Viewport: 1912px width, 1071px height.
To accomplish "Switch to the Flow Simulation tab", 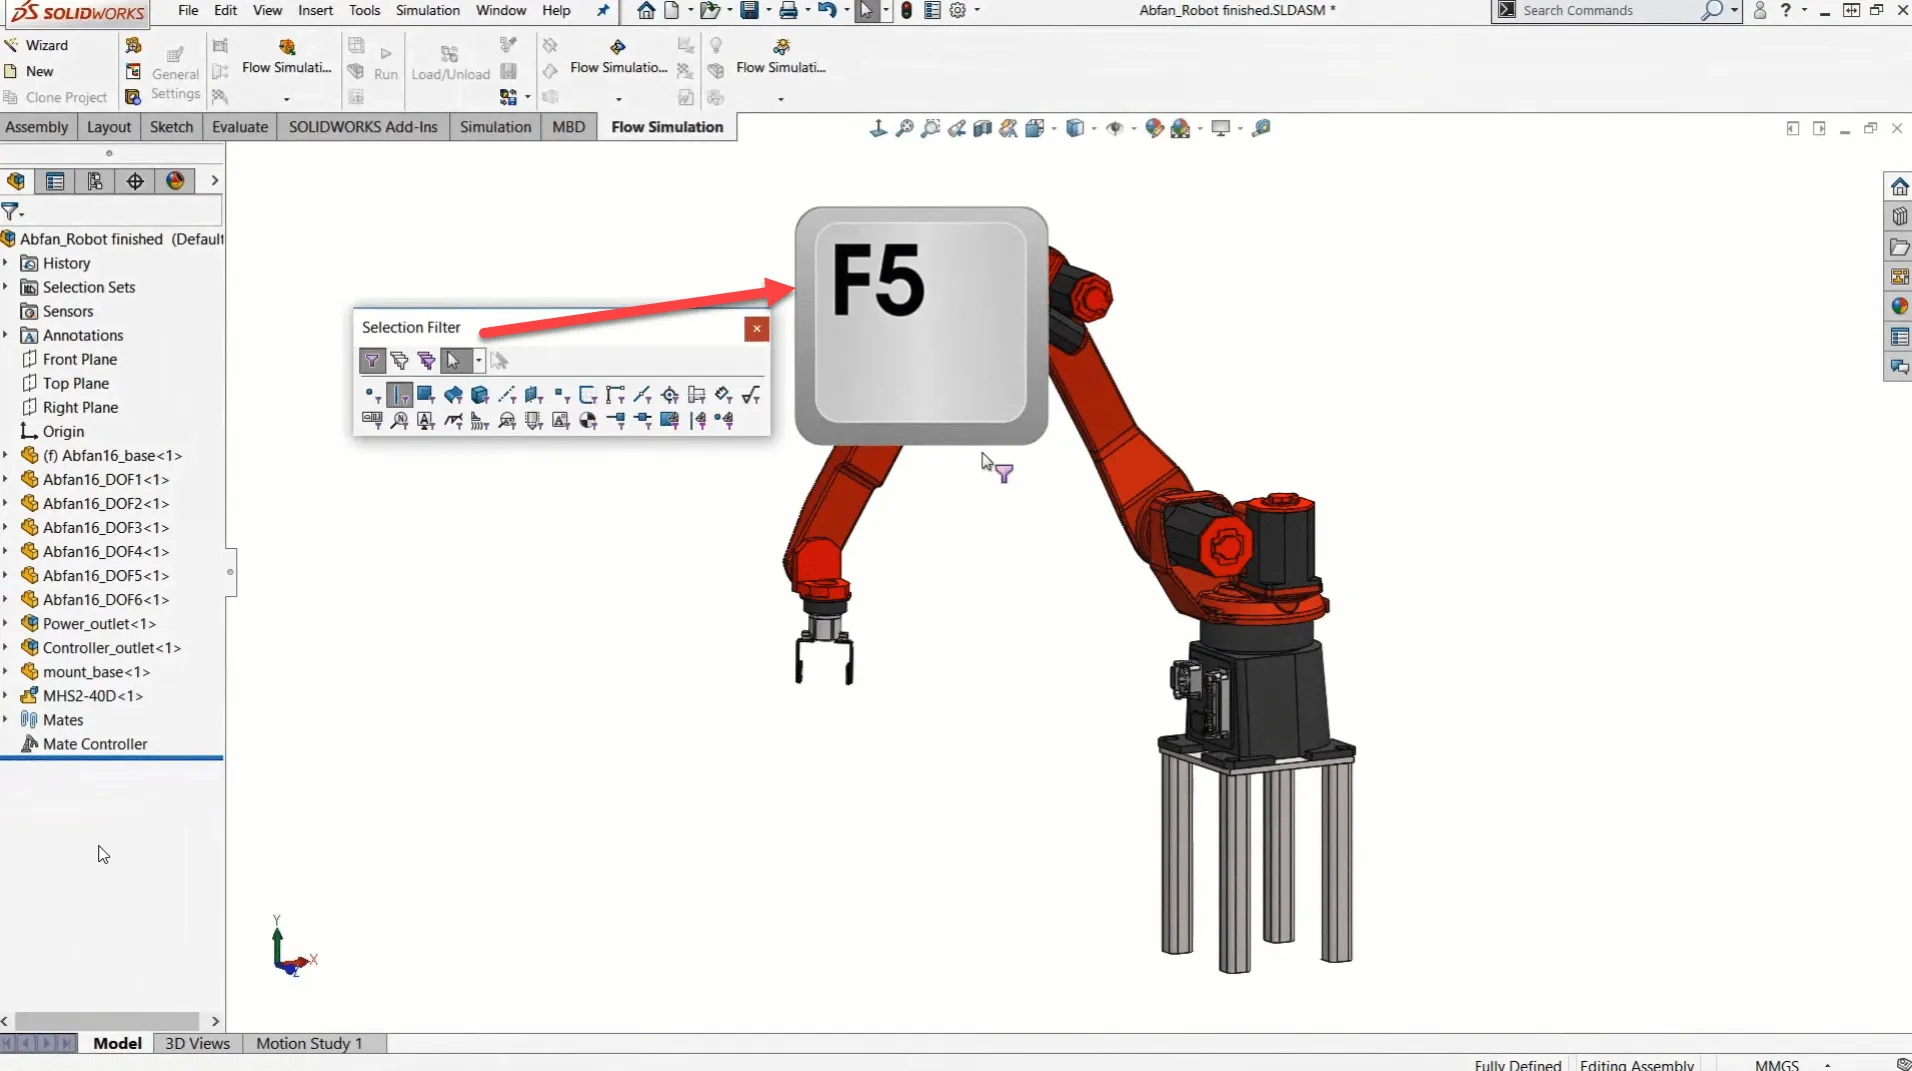I will click(x=666, y=127).
